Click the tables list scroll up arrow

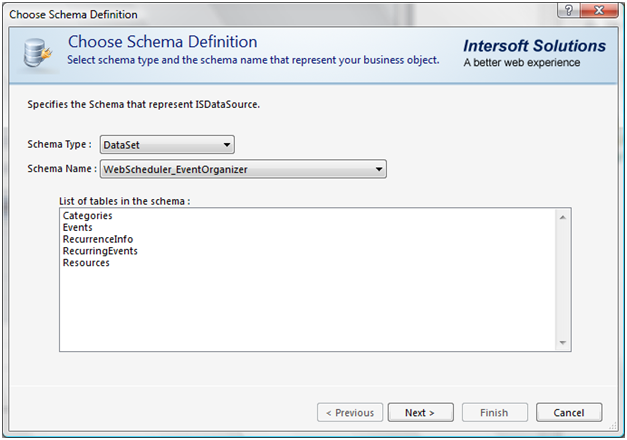click(x=563, y=217)
